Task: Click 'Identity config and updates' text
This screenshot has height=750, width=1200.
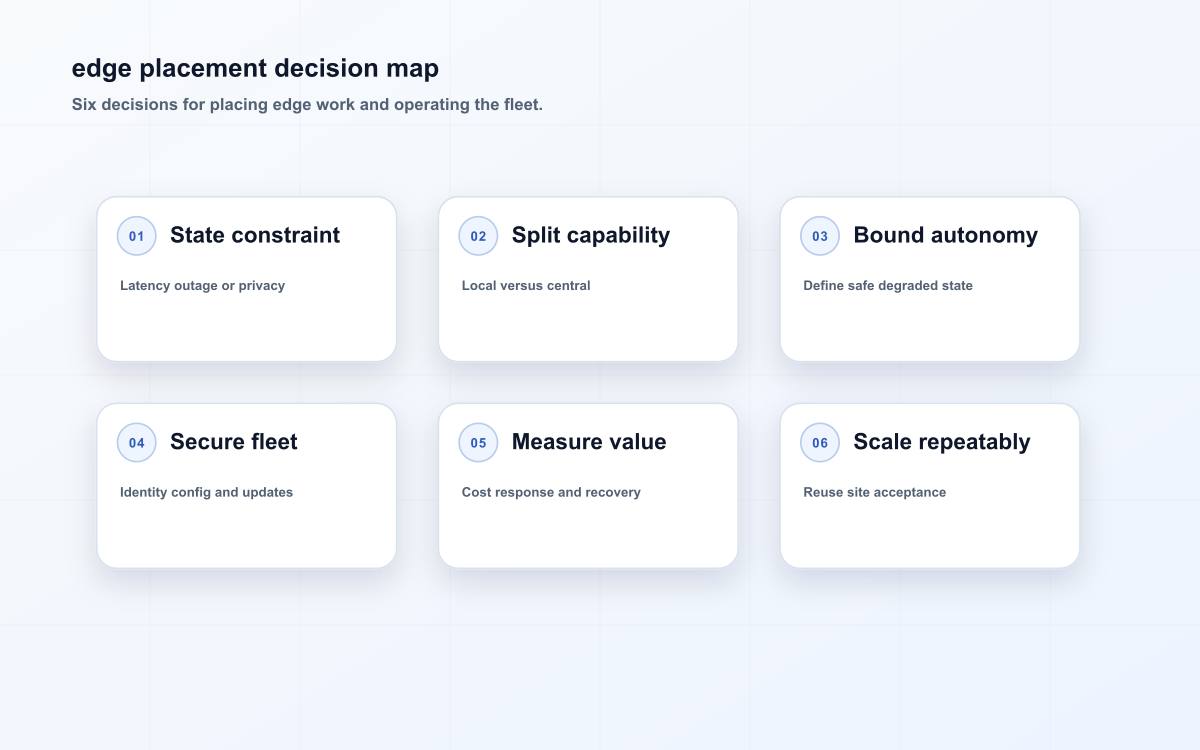Action: click(206, 493)
